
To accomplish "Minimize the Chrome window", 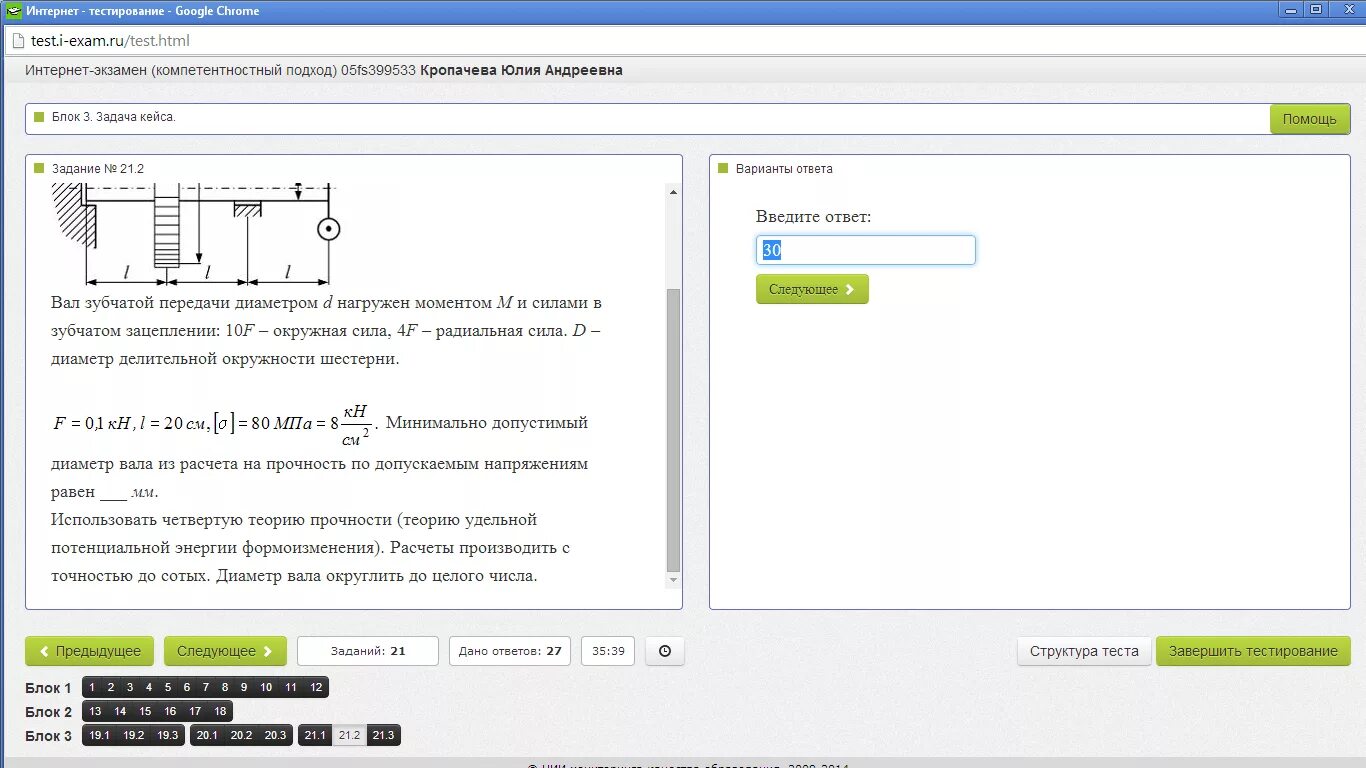I will (1291, 9).
